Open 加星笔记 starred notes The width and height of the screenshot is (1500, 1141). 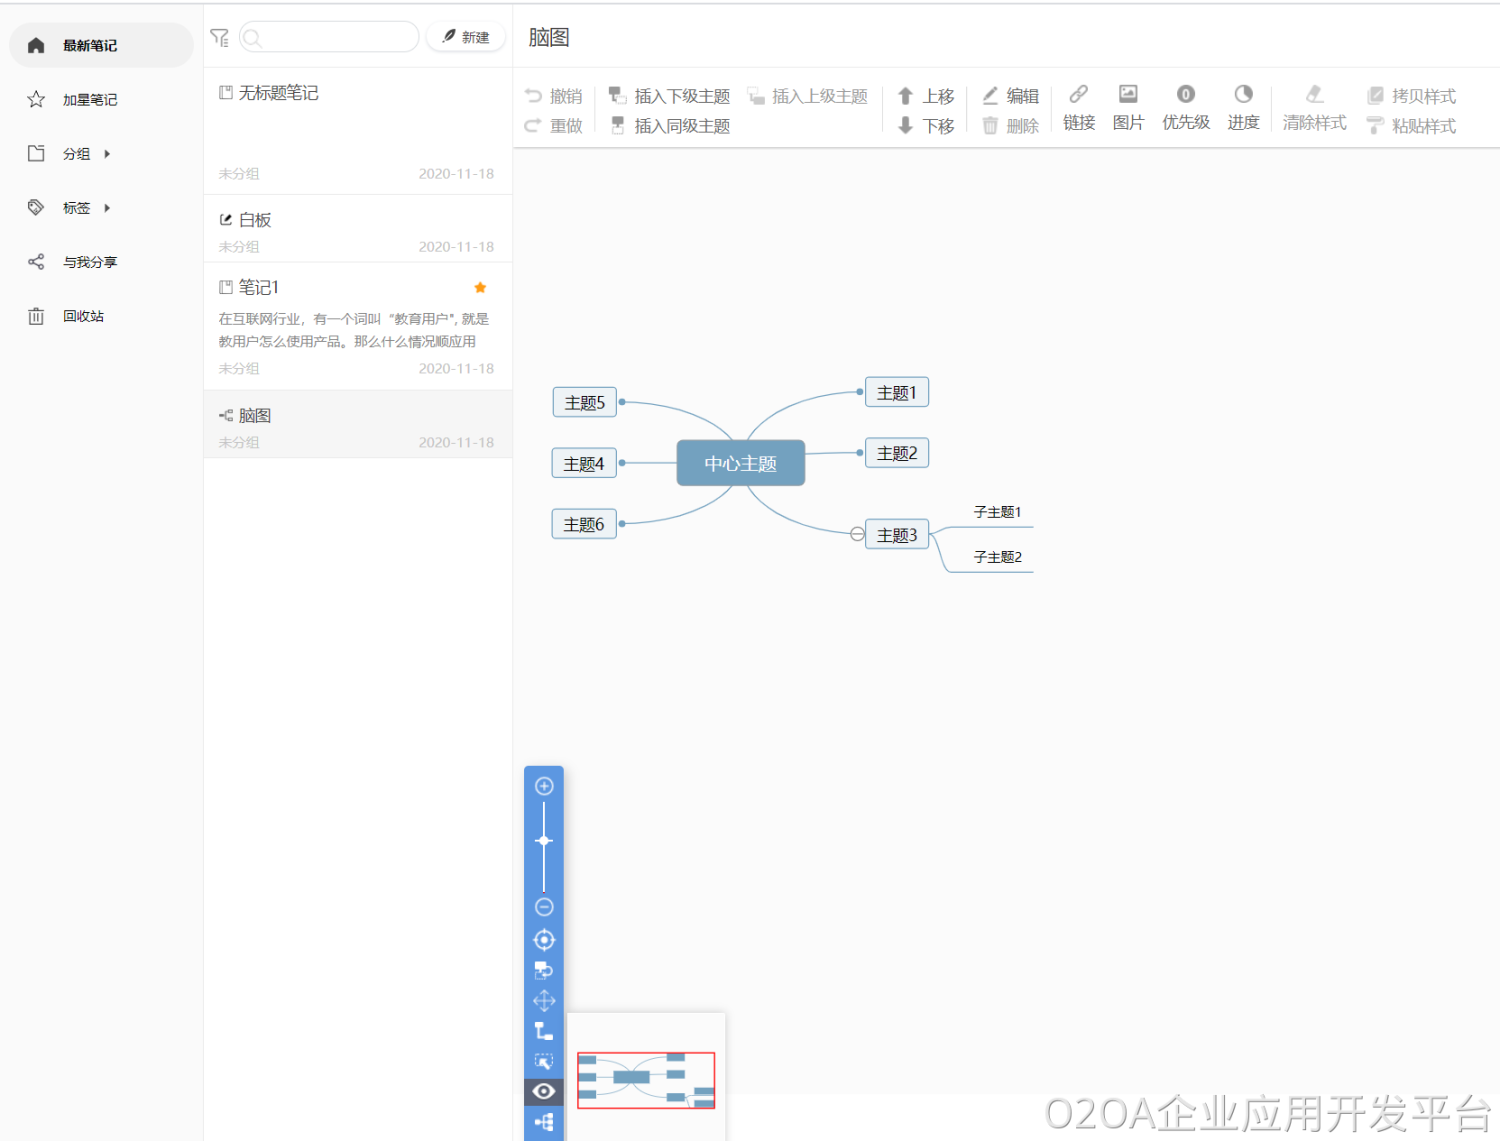90,100
